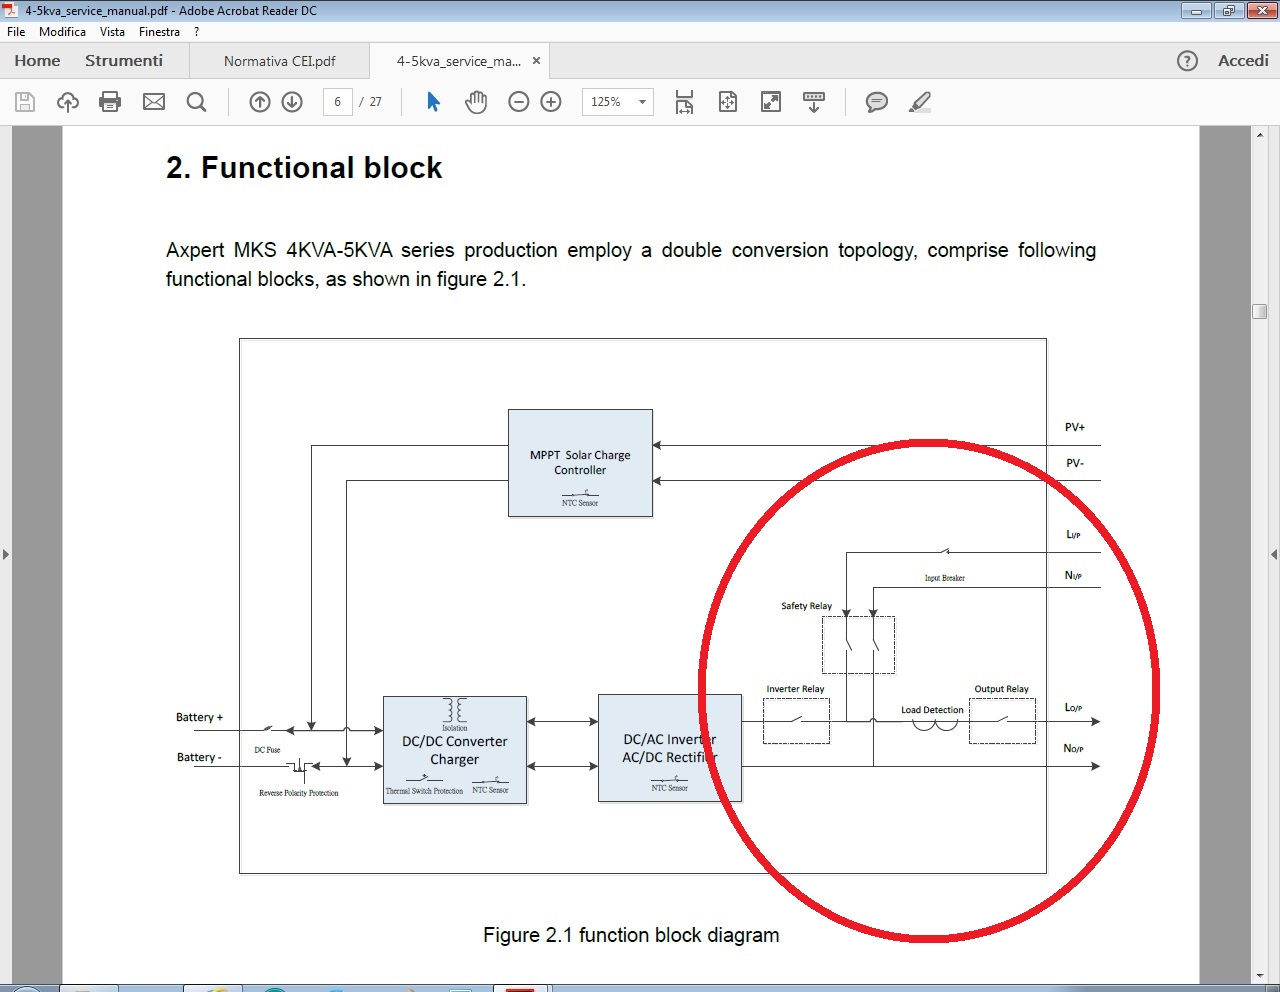Open the File menu

[x=16, y=32]
